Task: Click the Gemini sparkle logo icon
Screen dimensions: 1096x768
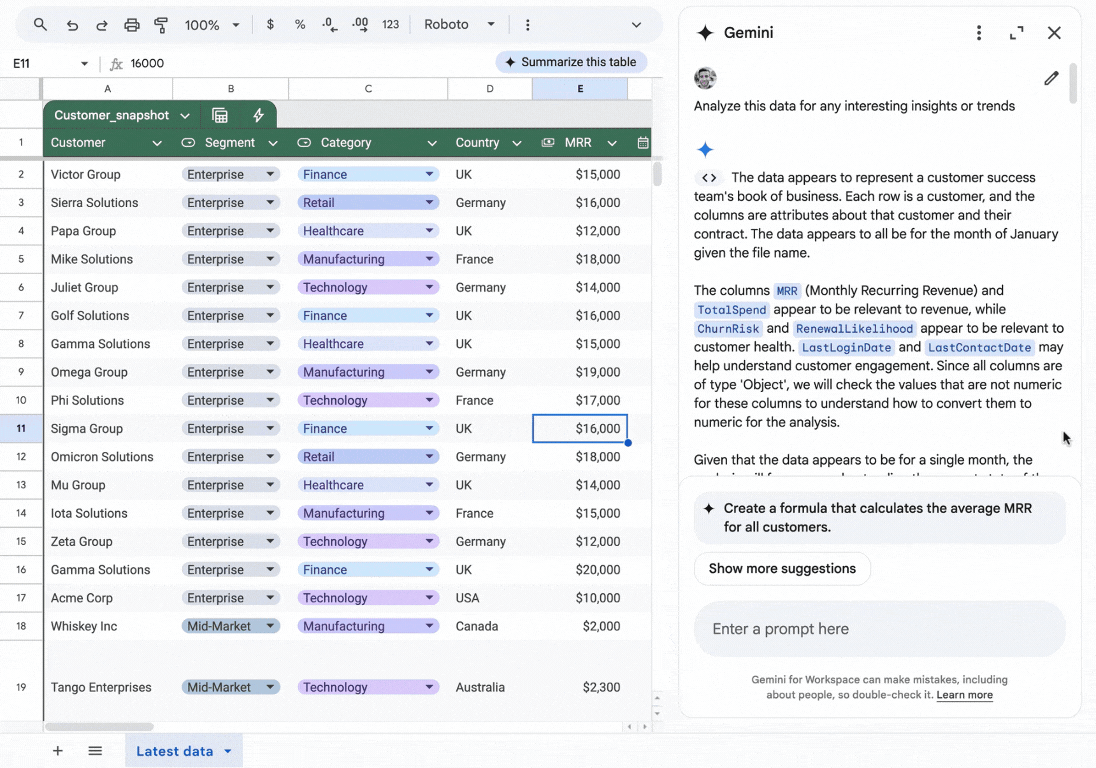Action: (705, 33)
